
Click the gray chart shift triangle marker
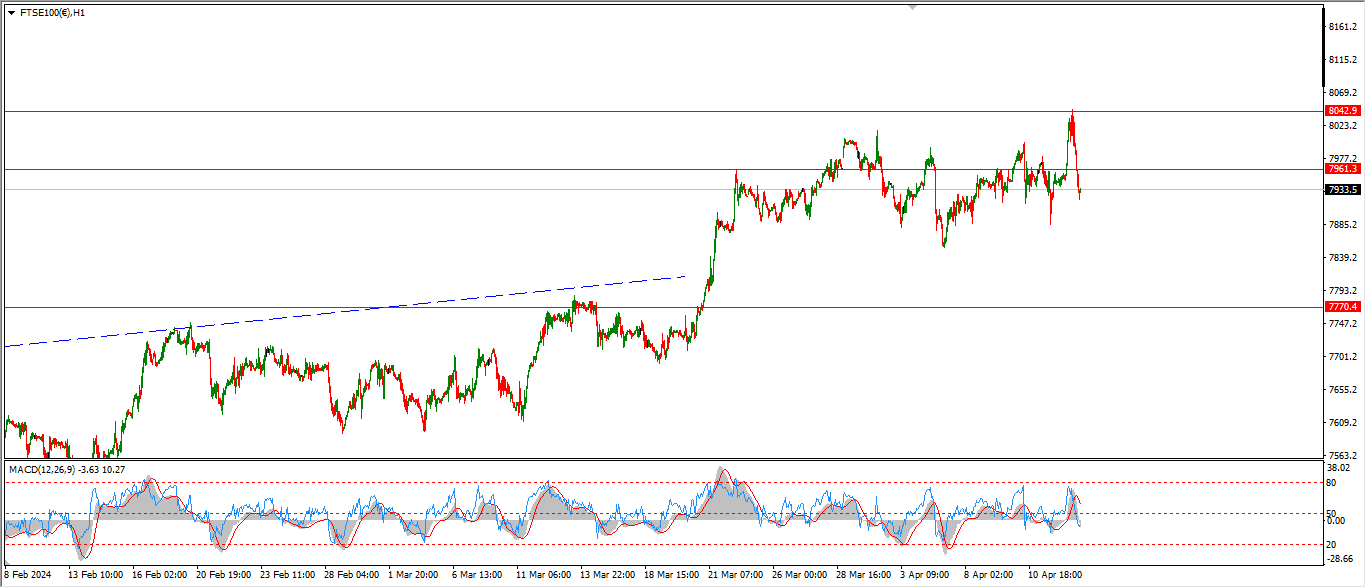pos(912,6)
